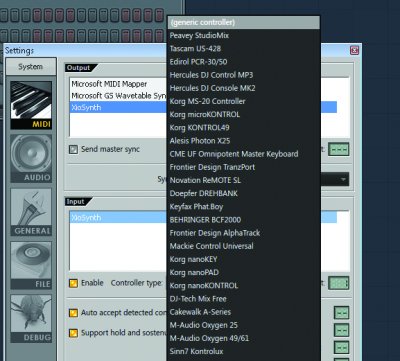Choose Korg nanoKONTROL
This screenshot has height=361, width=400.
243,286
